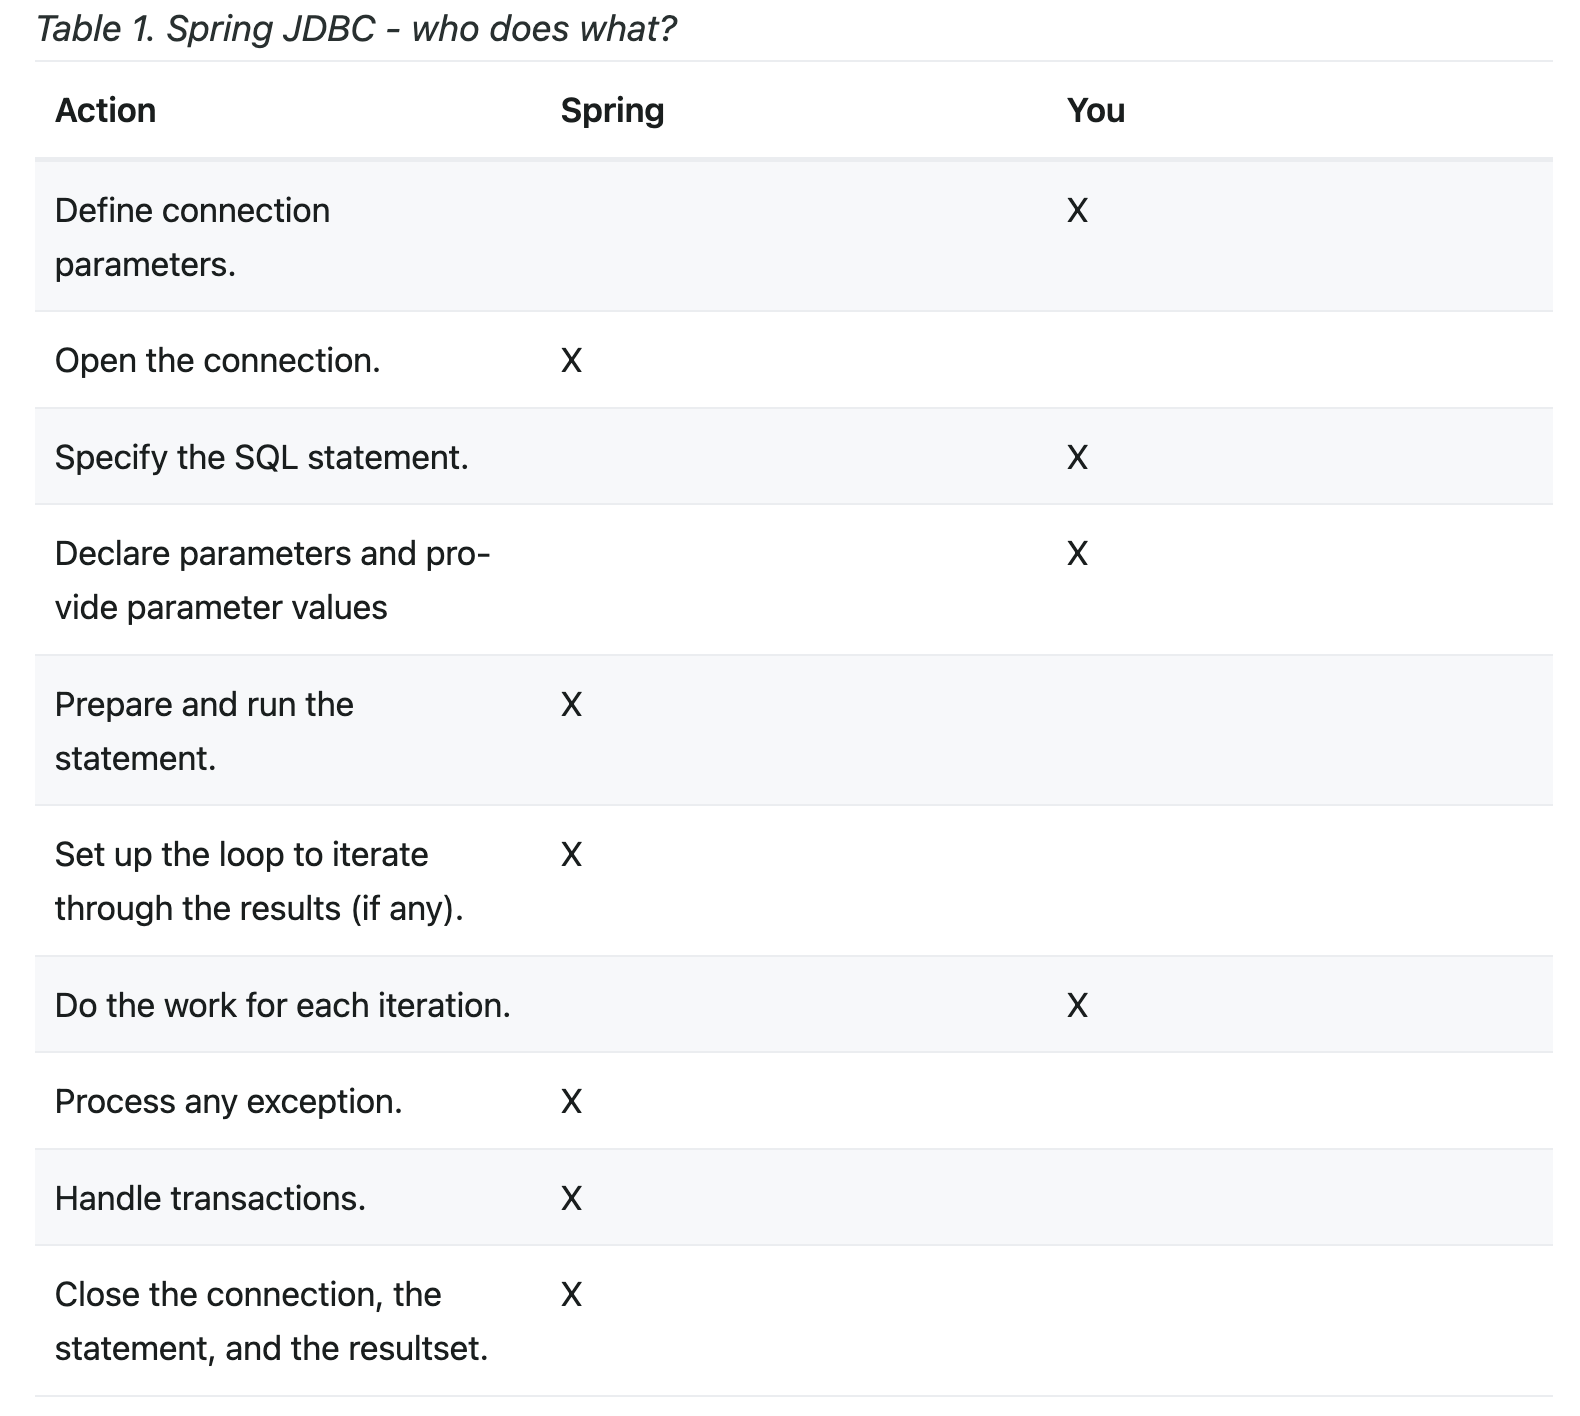1580x1416 pixels.
Task: Click the X in the 'Prepare and run the statement' row
Action: click(571, 705)
